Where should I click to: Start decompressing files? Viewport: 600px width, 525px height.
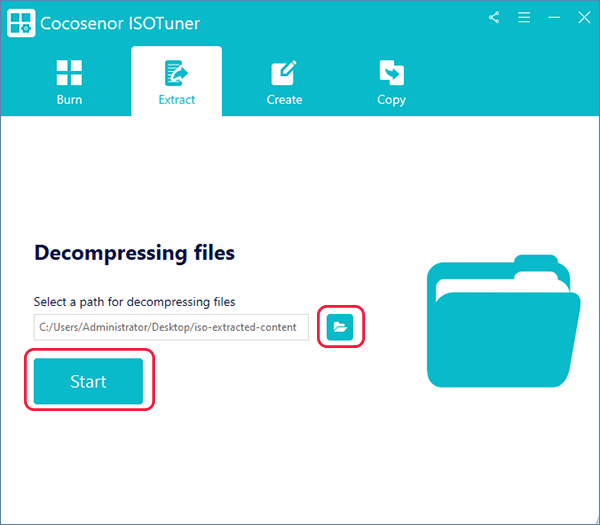point(88,381)
